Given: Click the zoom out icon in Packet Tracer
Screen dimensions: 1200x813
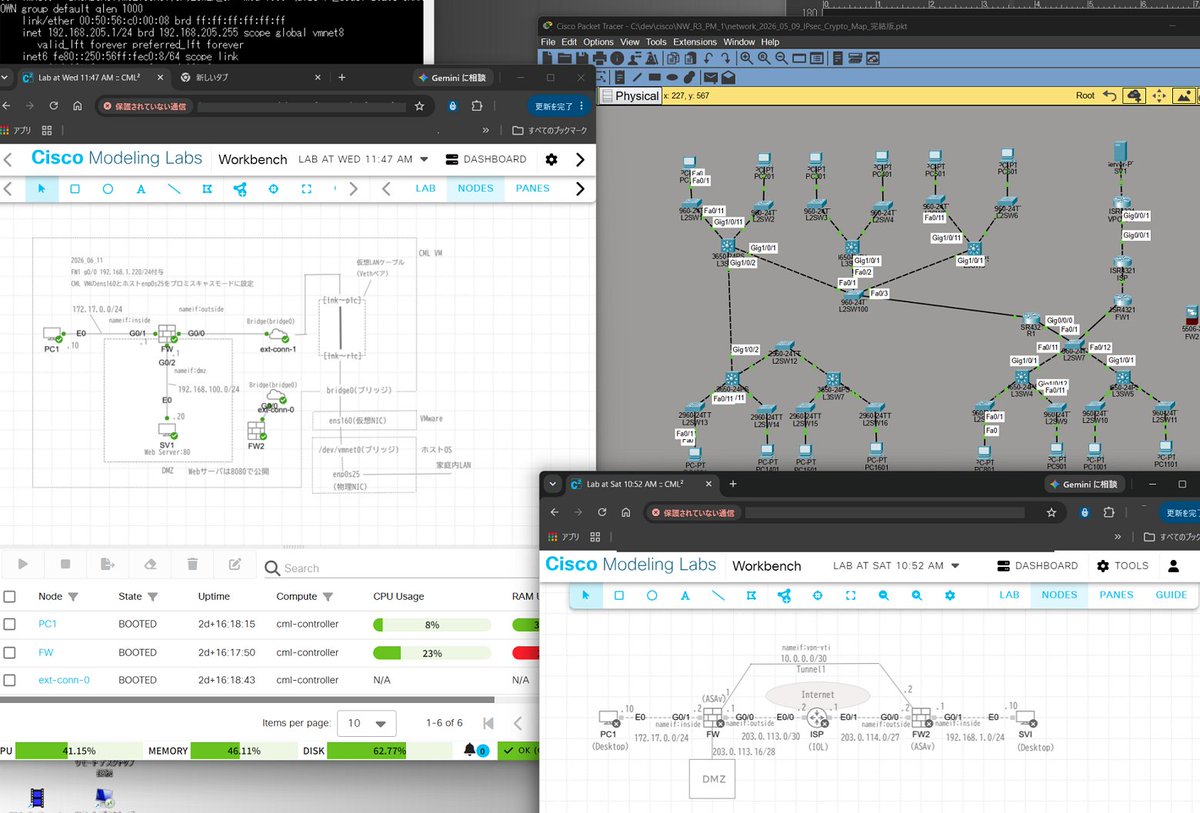Looking at the screenshot, I should tap(780, 59).
